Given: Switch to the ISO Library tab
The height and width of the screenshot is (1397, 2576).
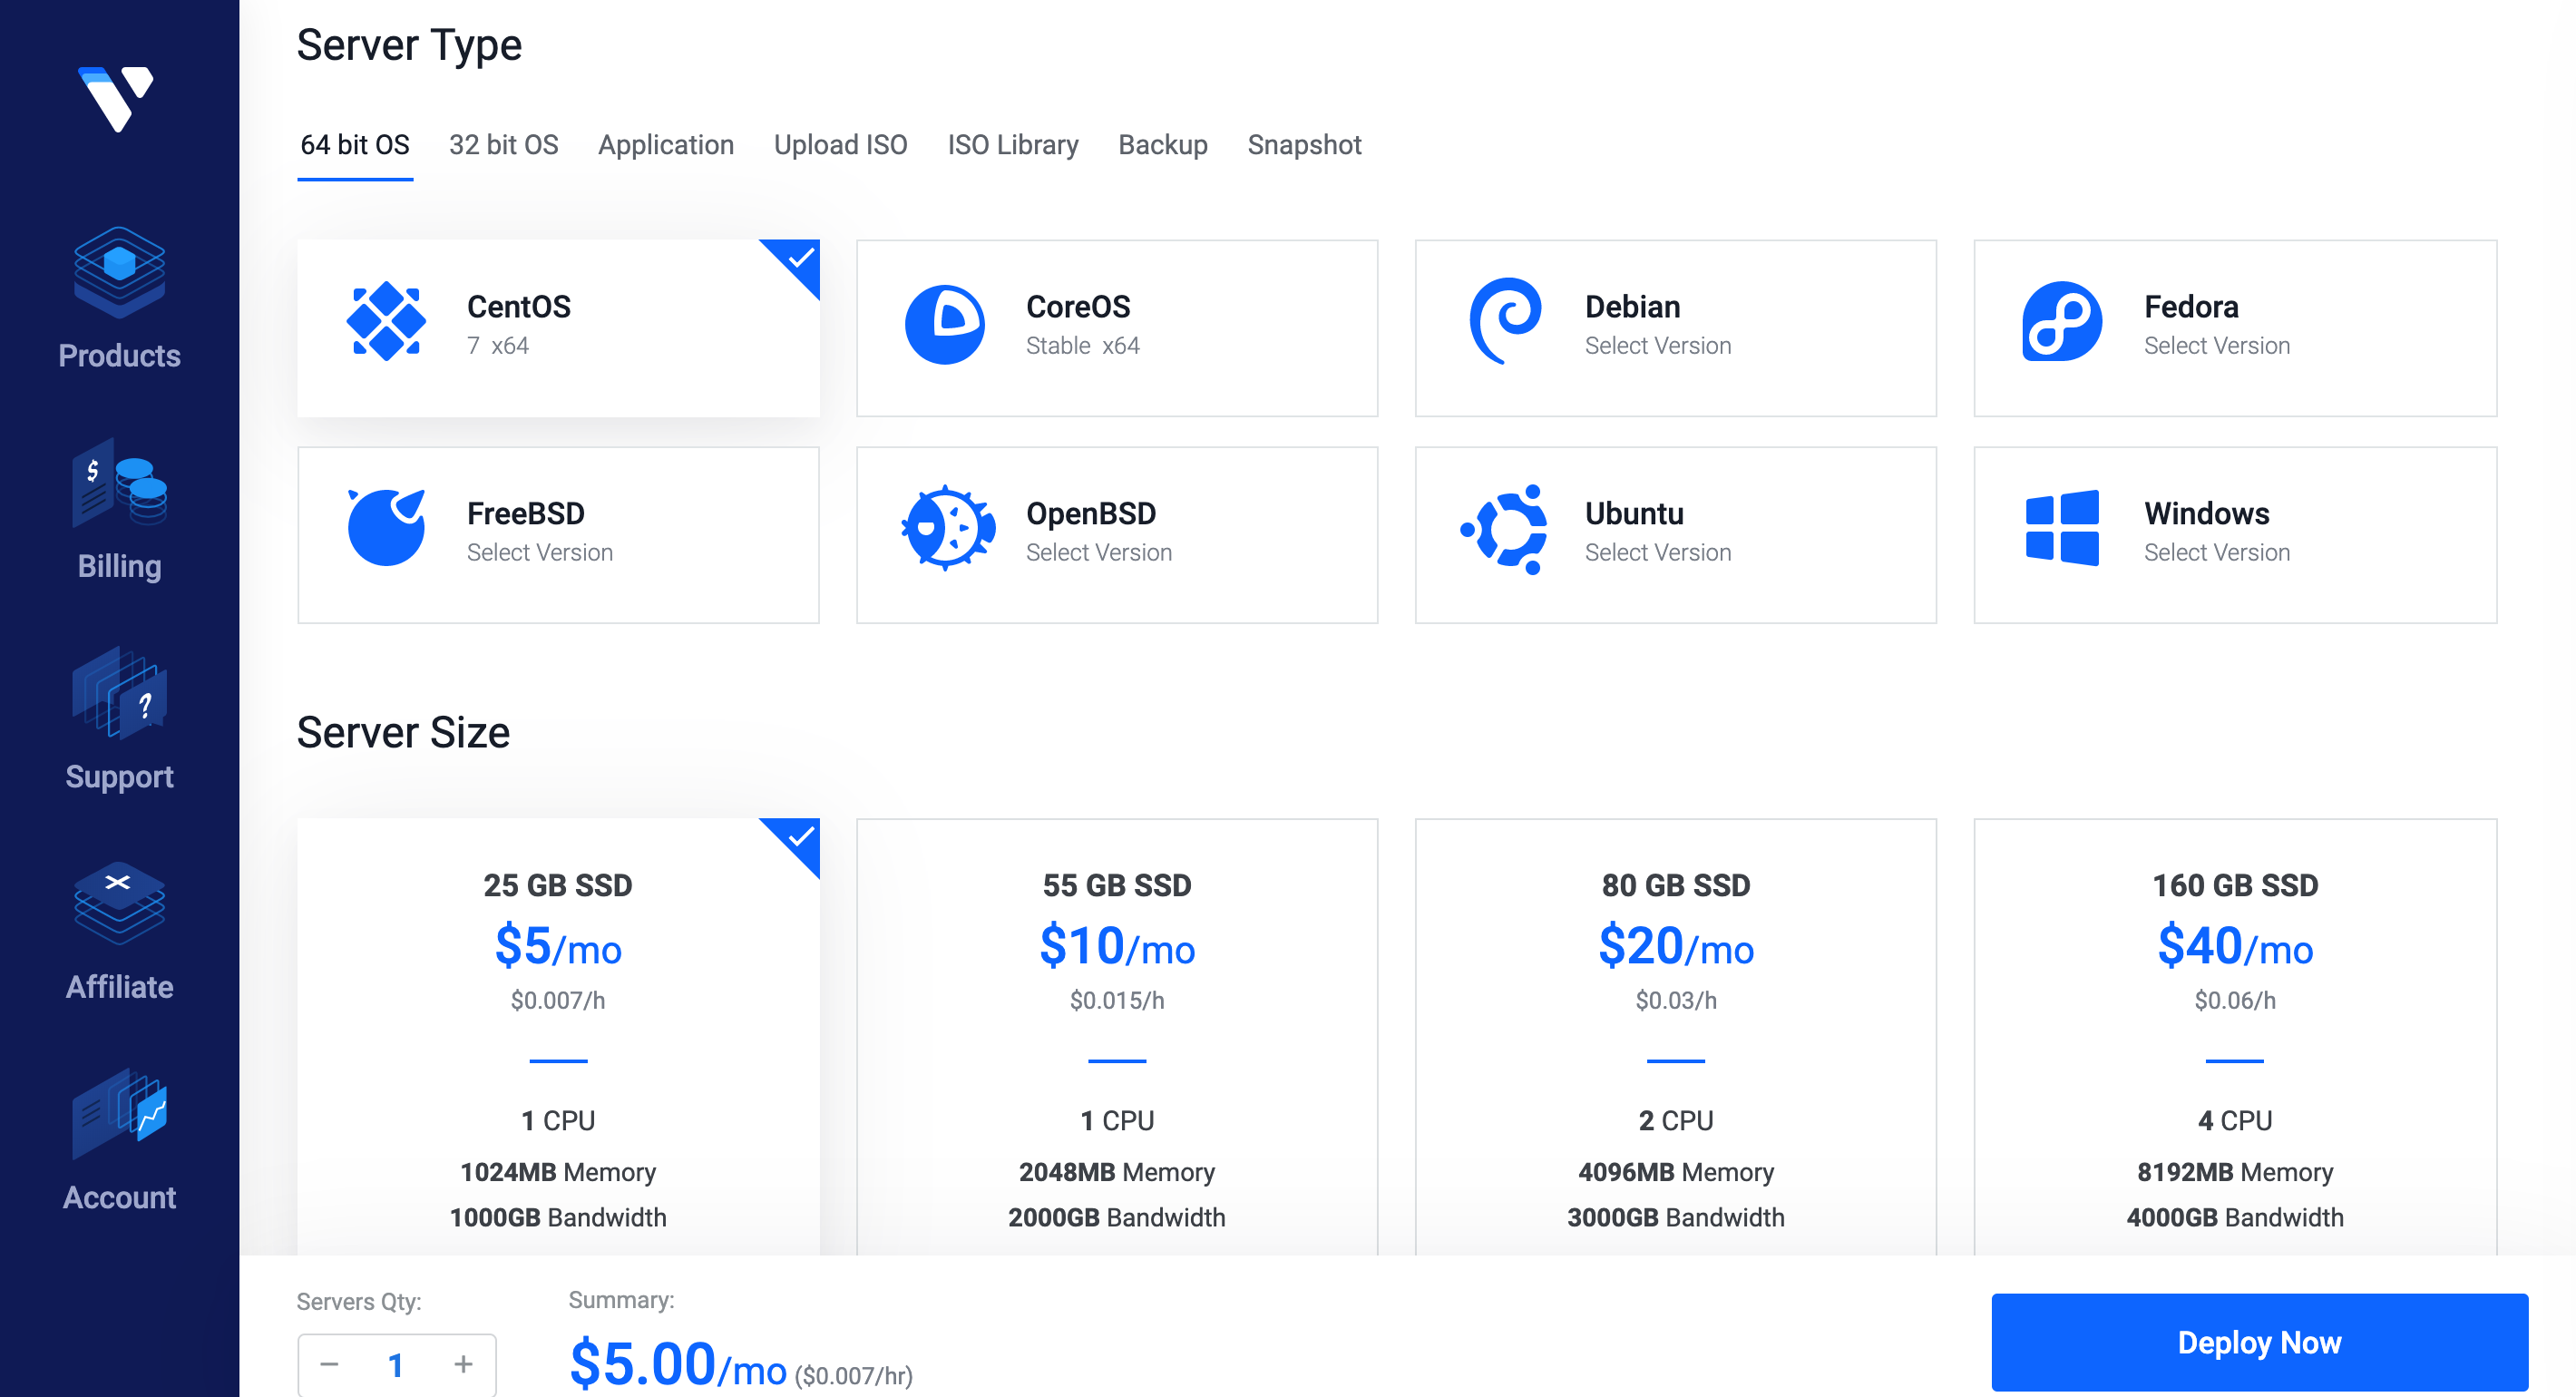Looking at the screenshot, I should pyautogui.click(x=1012, y=145).
